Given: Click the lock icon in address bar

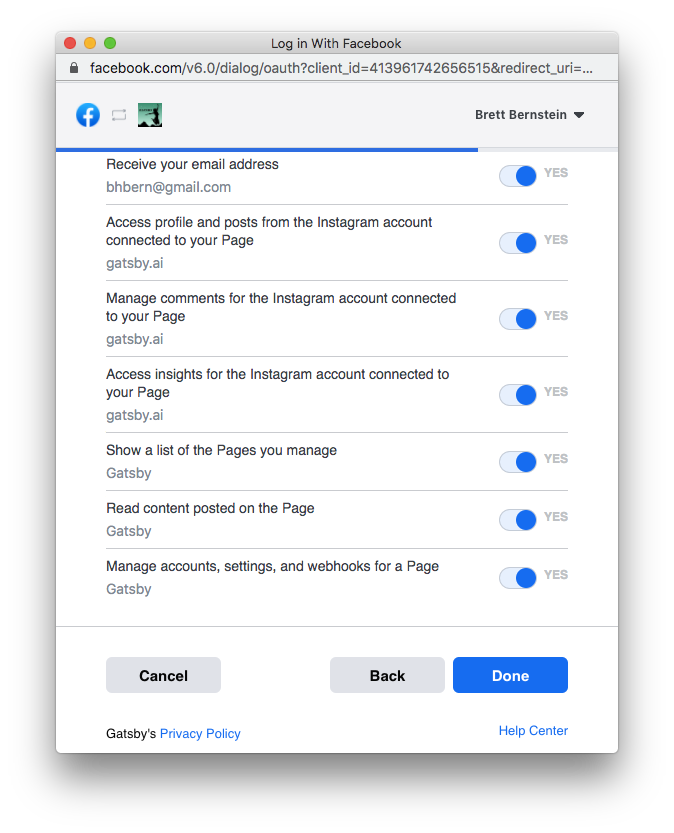Looking at the screenshot, I should pyautogui.click(x=74, y=68).
